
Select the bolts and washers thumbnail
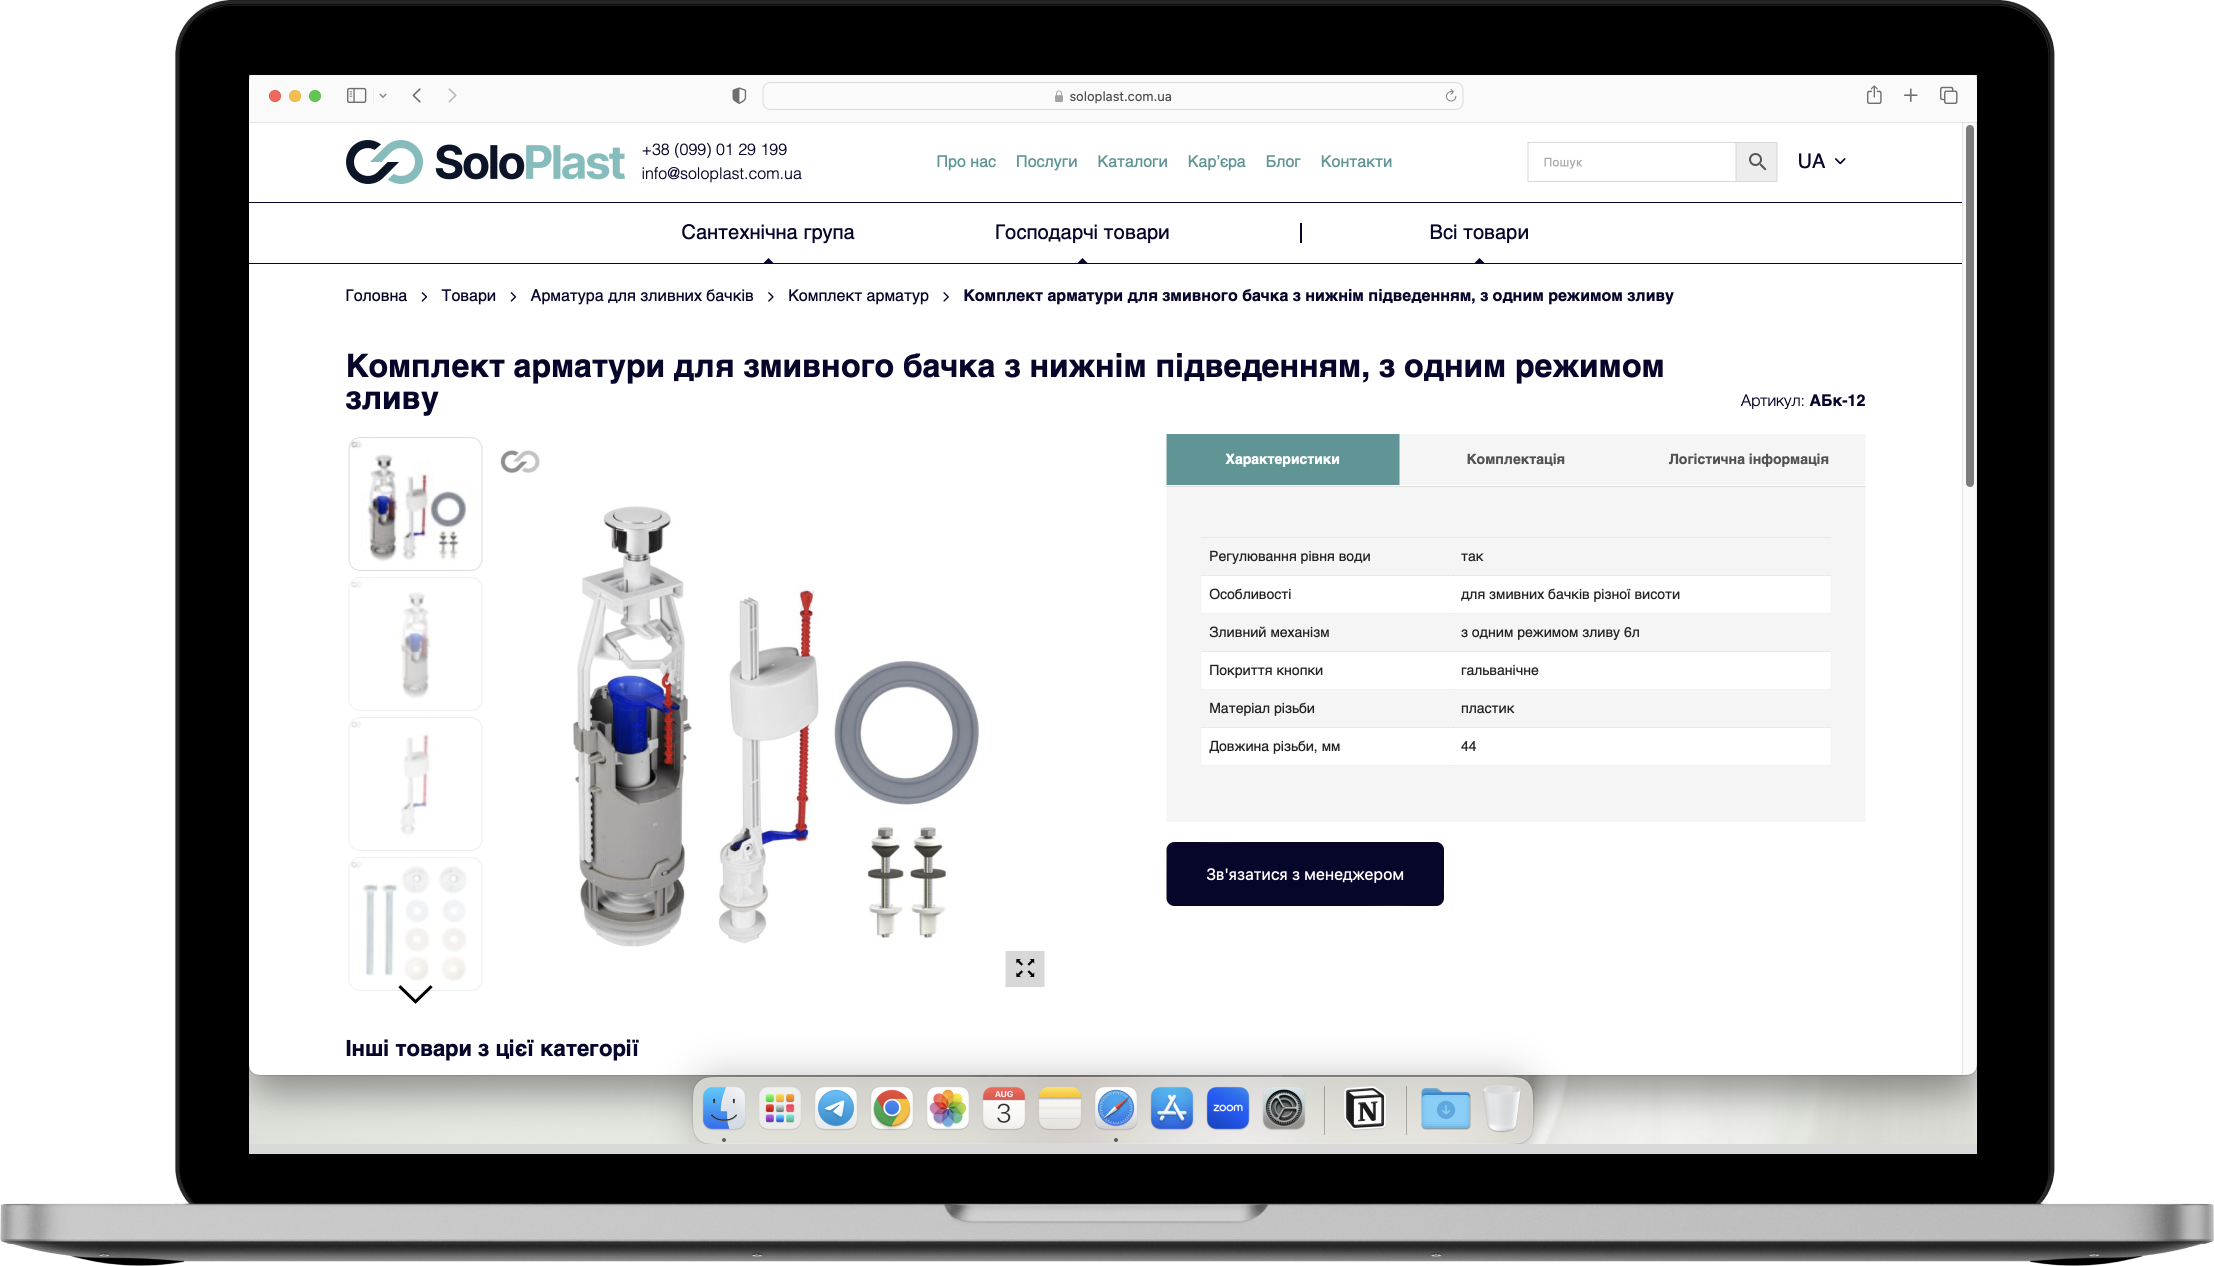point(415,922)
